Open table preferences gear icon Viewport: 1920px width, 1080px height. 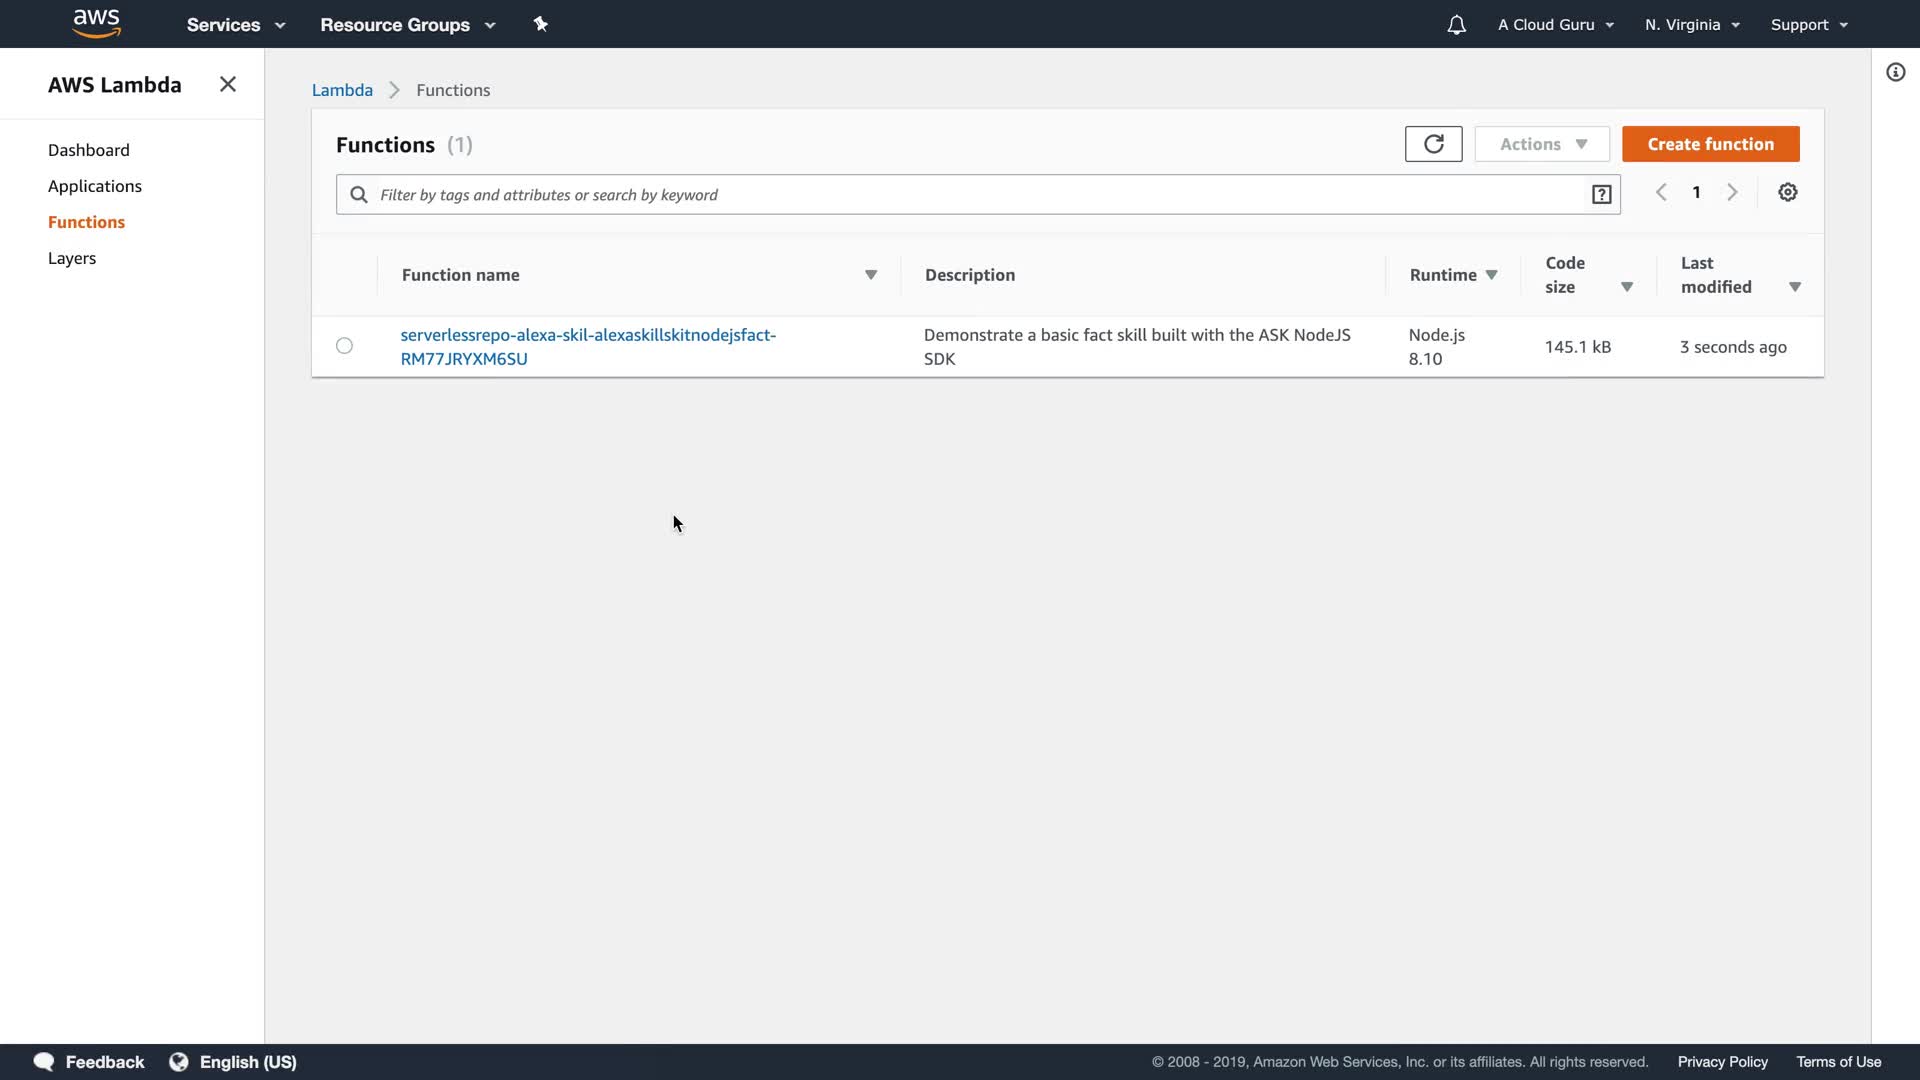(x=1788, y=193)
